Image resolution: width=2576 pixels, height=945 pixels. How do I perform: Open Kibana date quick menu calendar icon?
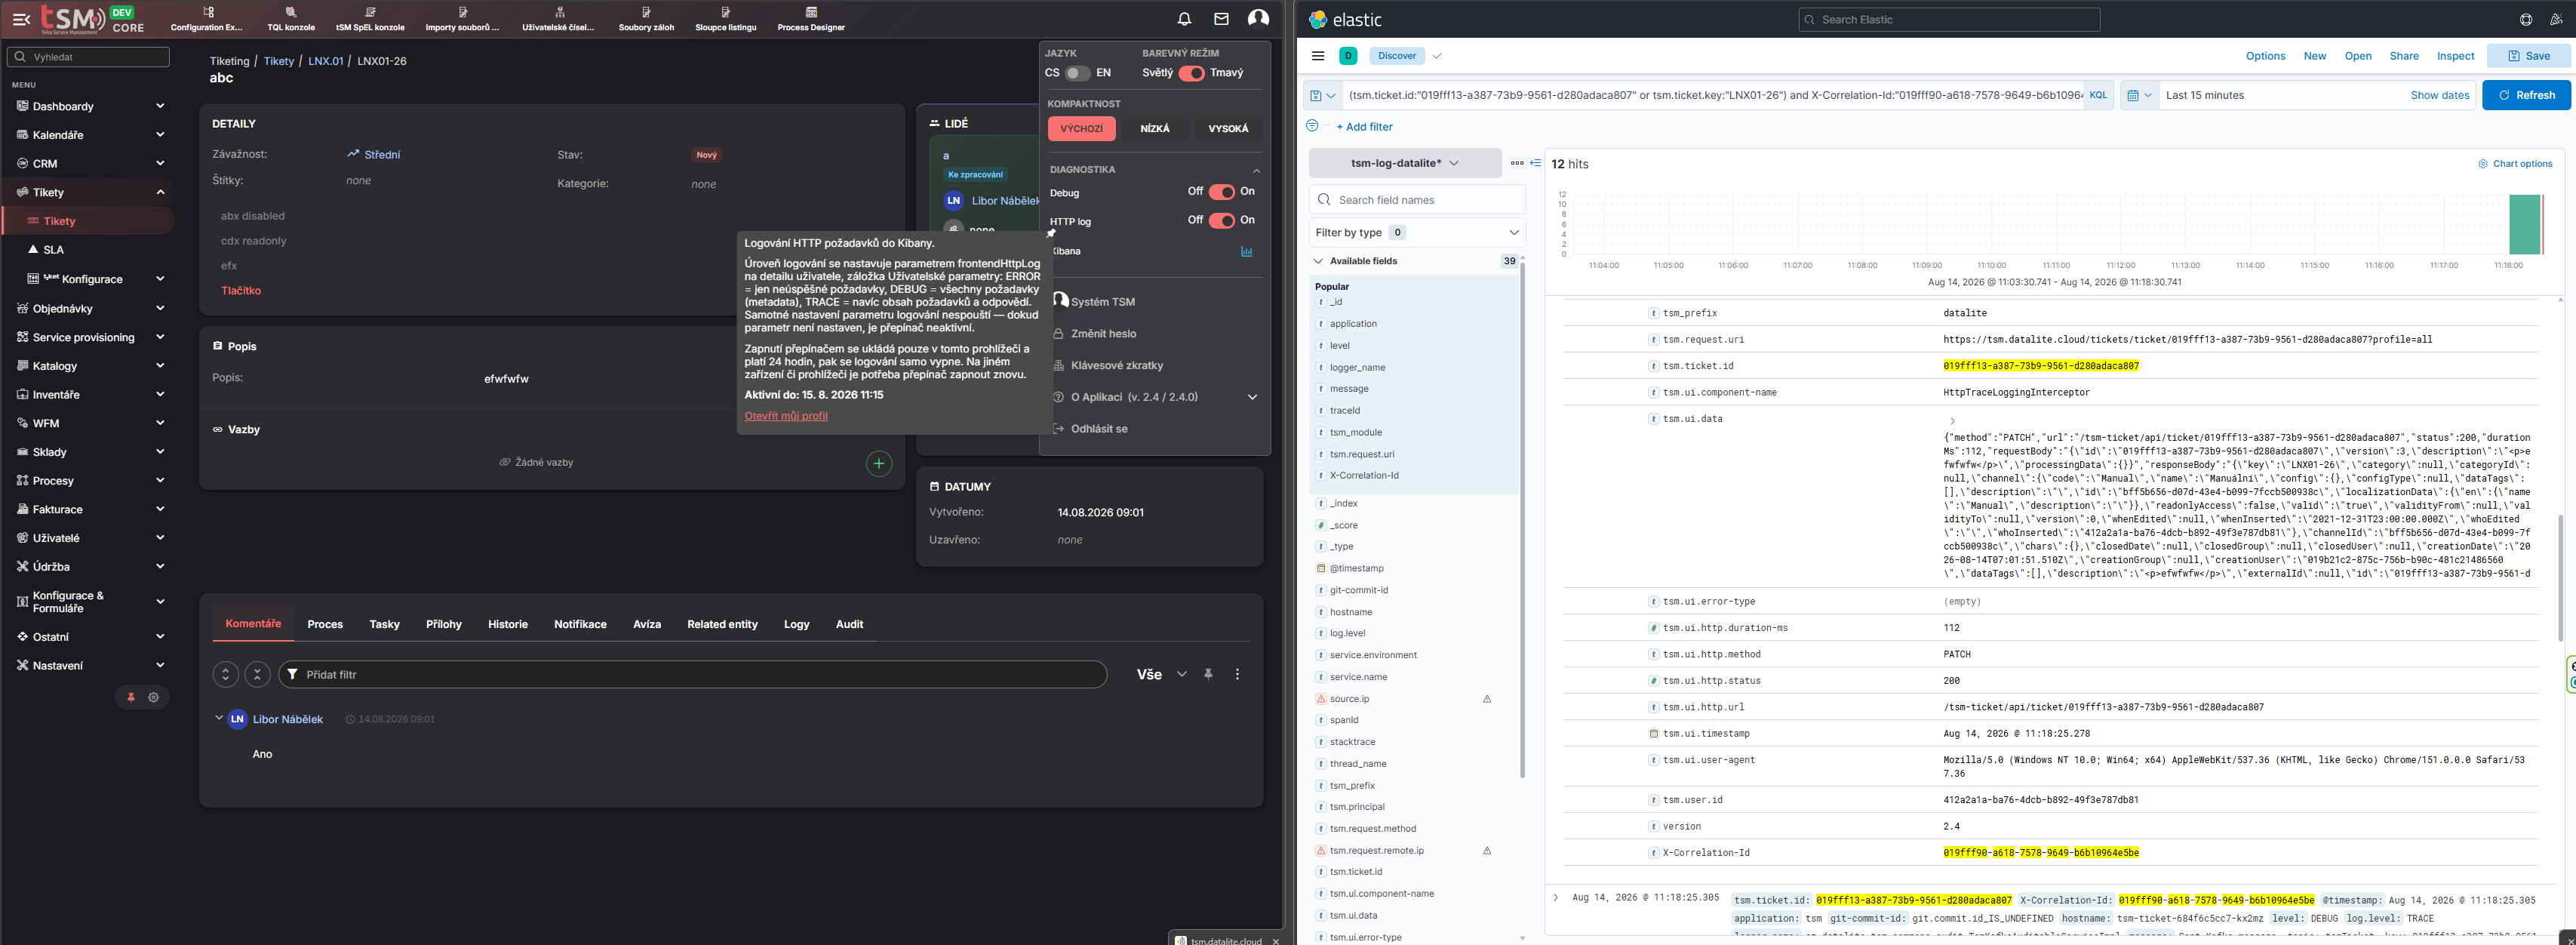[x=2139, y=95]
